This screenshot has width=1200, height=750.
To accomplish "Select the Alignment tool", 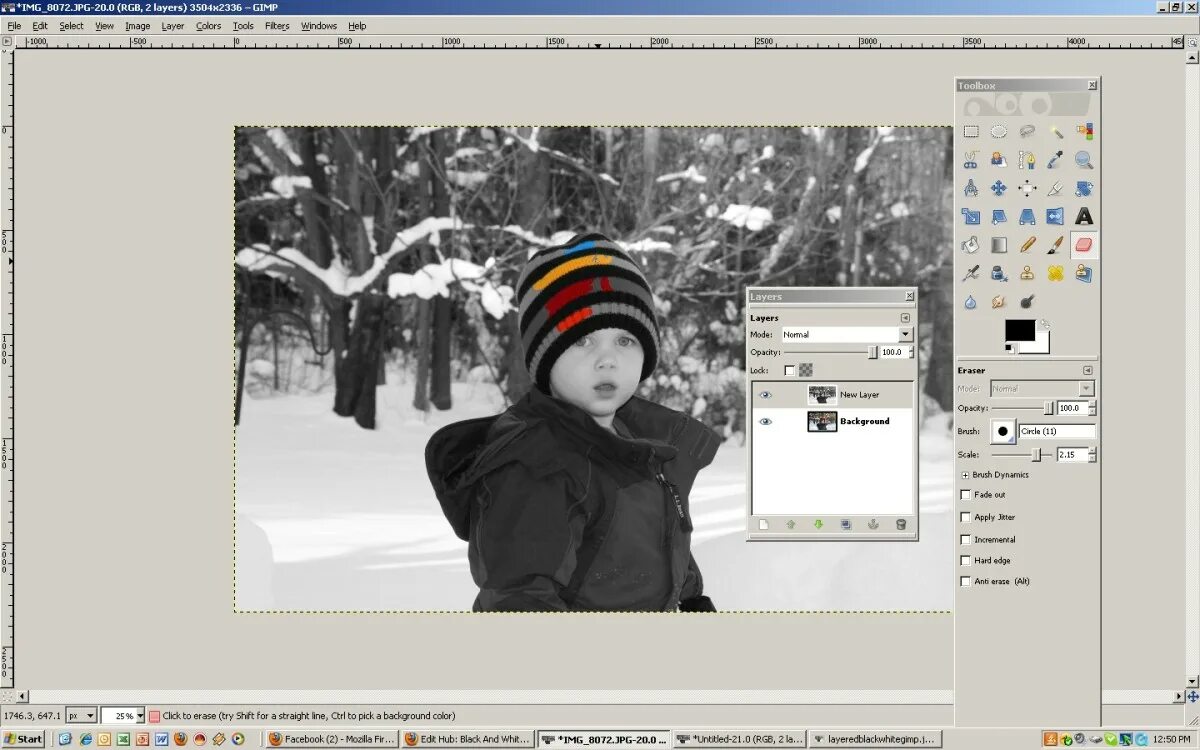I will click(x=1027, y=187).
